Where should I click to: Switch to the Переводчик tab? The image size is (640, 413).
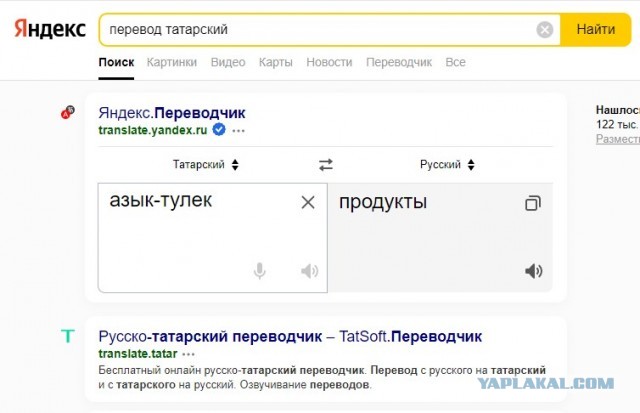point(399,62)
